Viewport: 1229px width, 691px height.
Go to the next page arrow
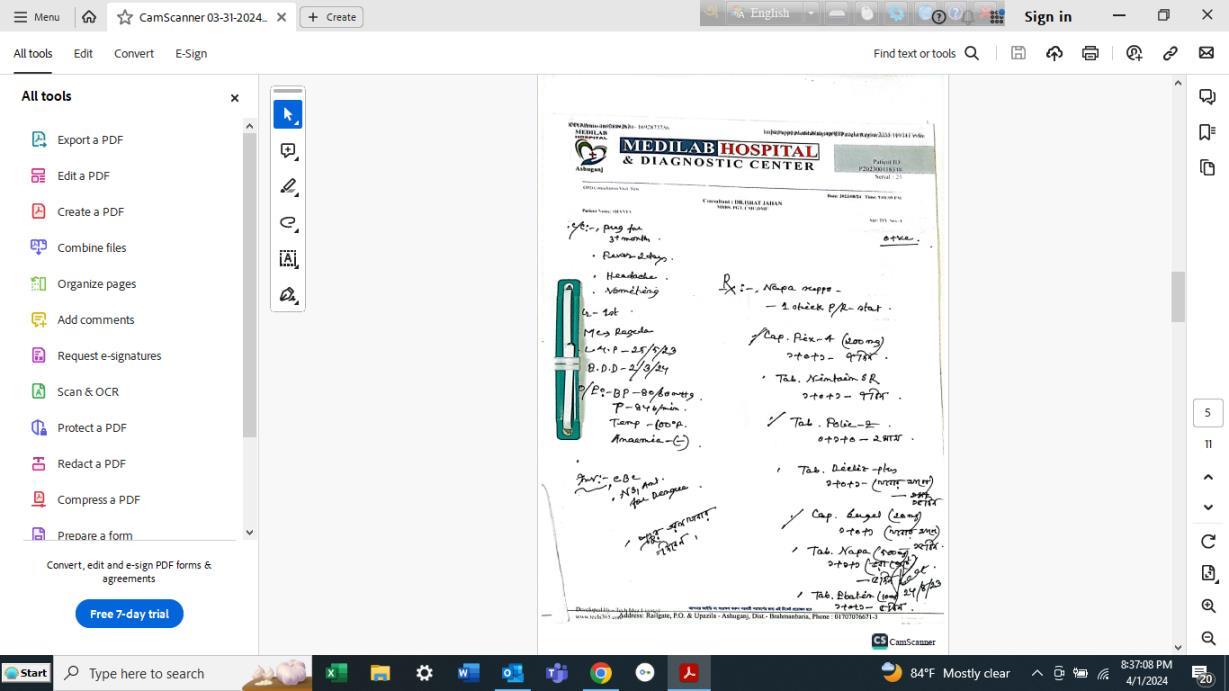click(x=1208, y=507)
